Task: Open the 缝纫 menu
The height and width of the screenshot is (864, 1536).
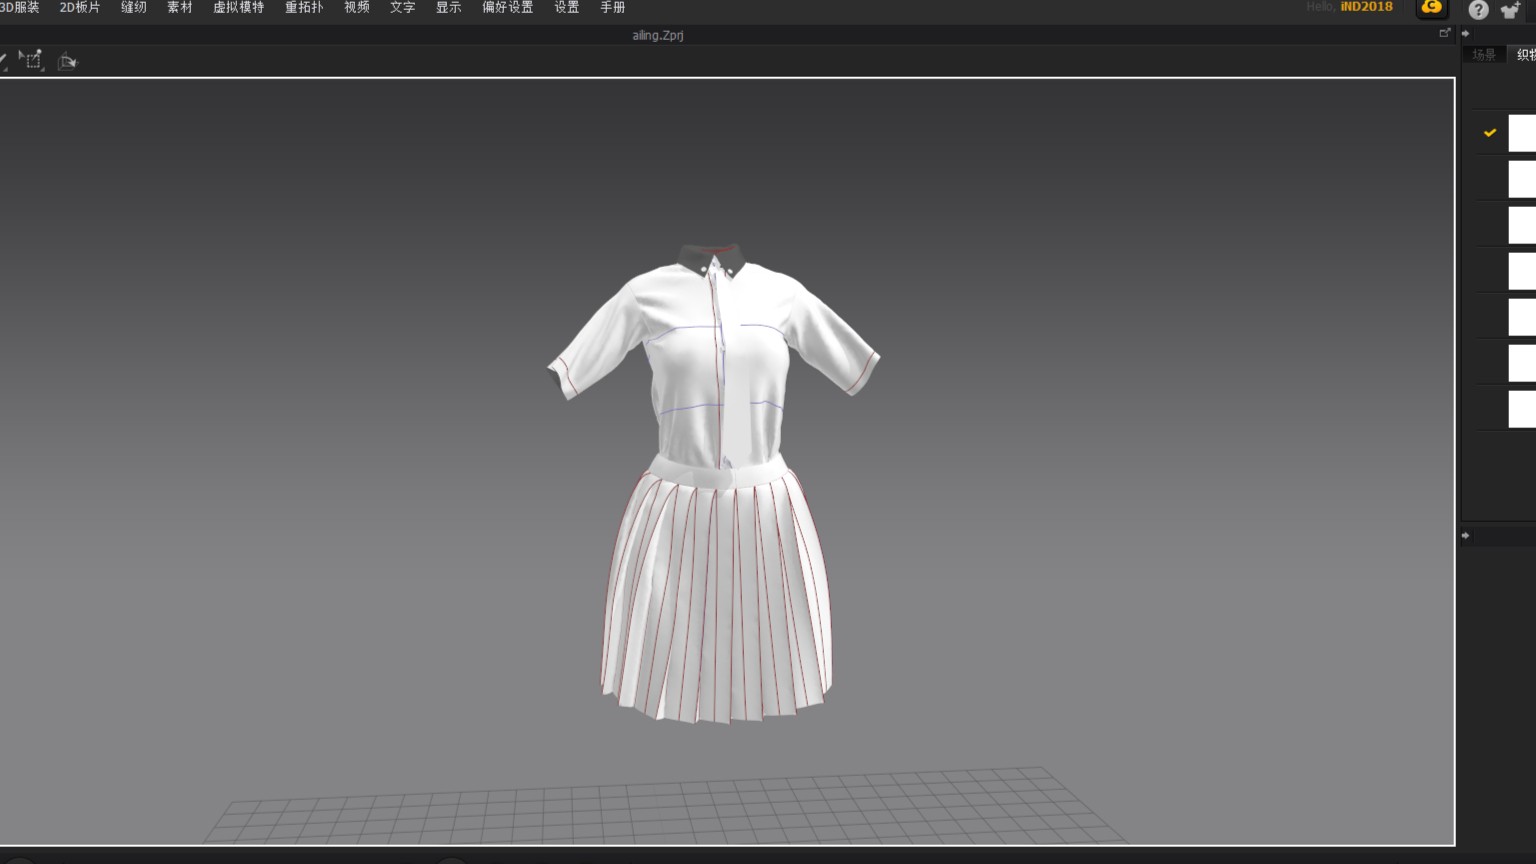Action: pos(134,8)
